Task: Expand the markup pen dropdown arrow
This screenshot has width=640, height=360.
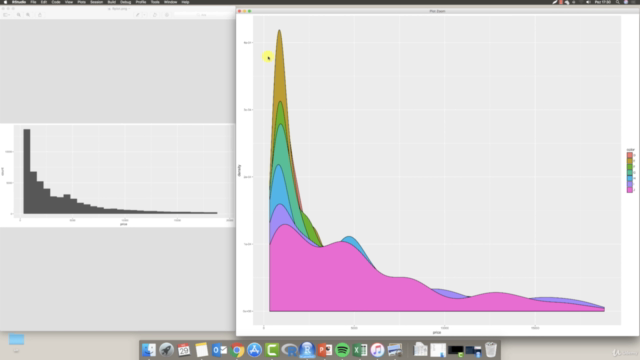Action: click(144, 15)
